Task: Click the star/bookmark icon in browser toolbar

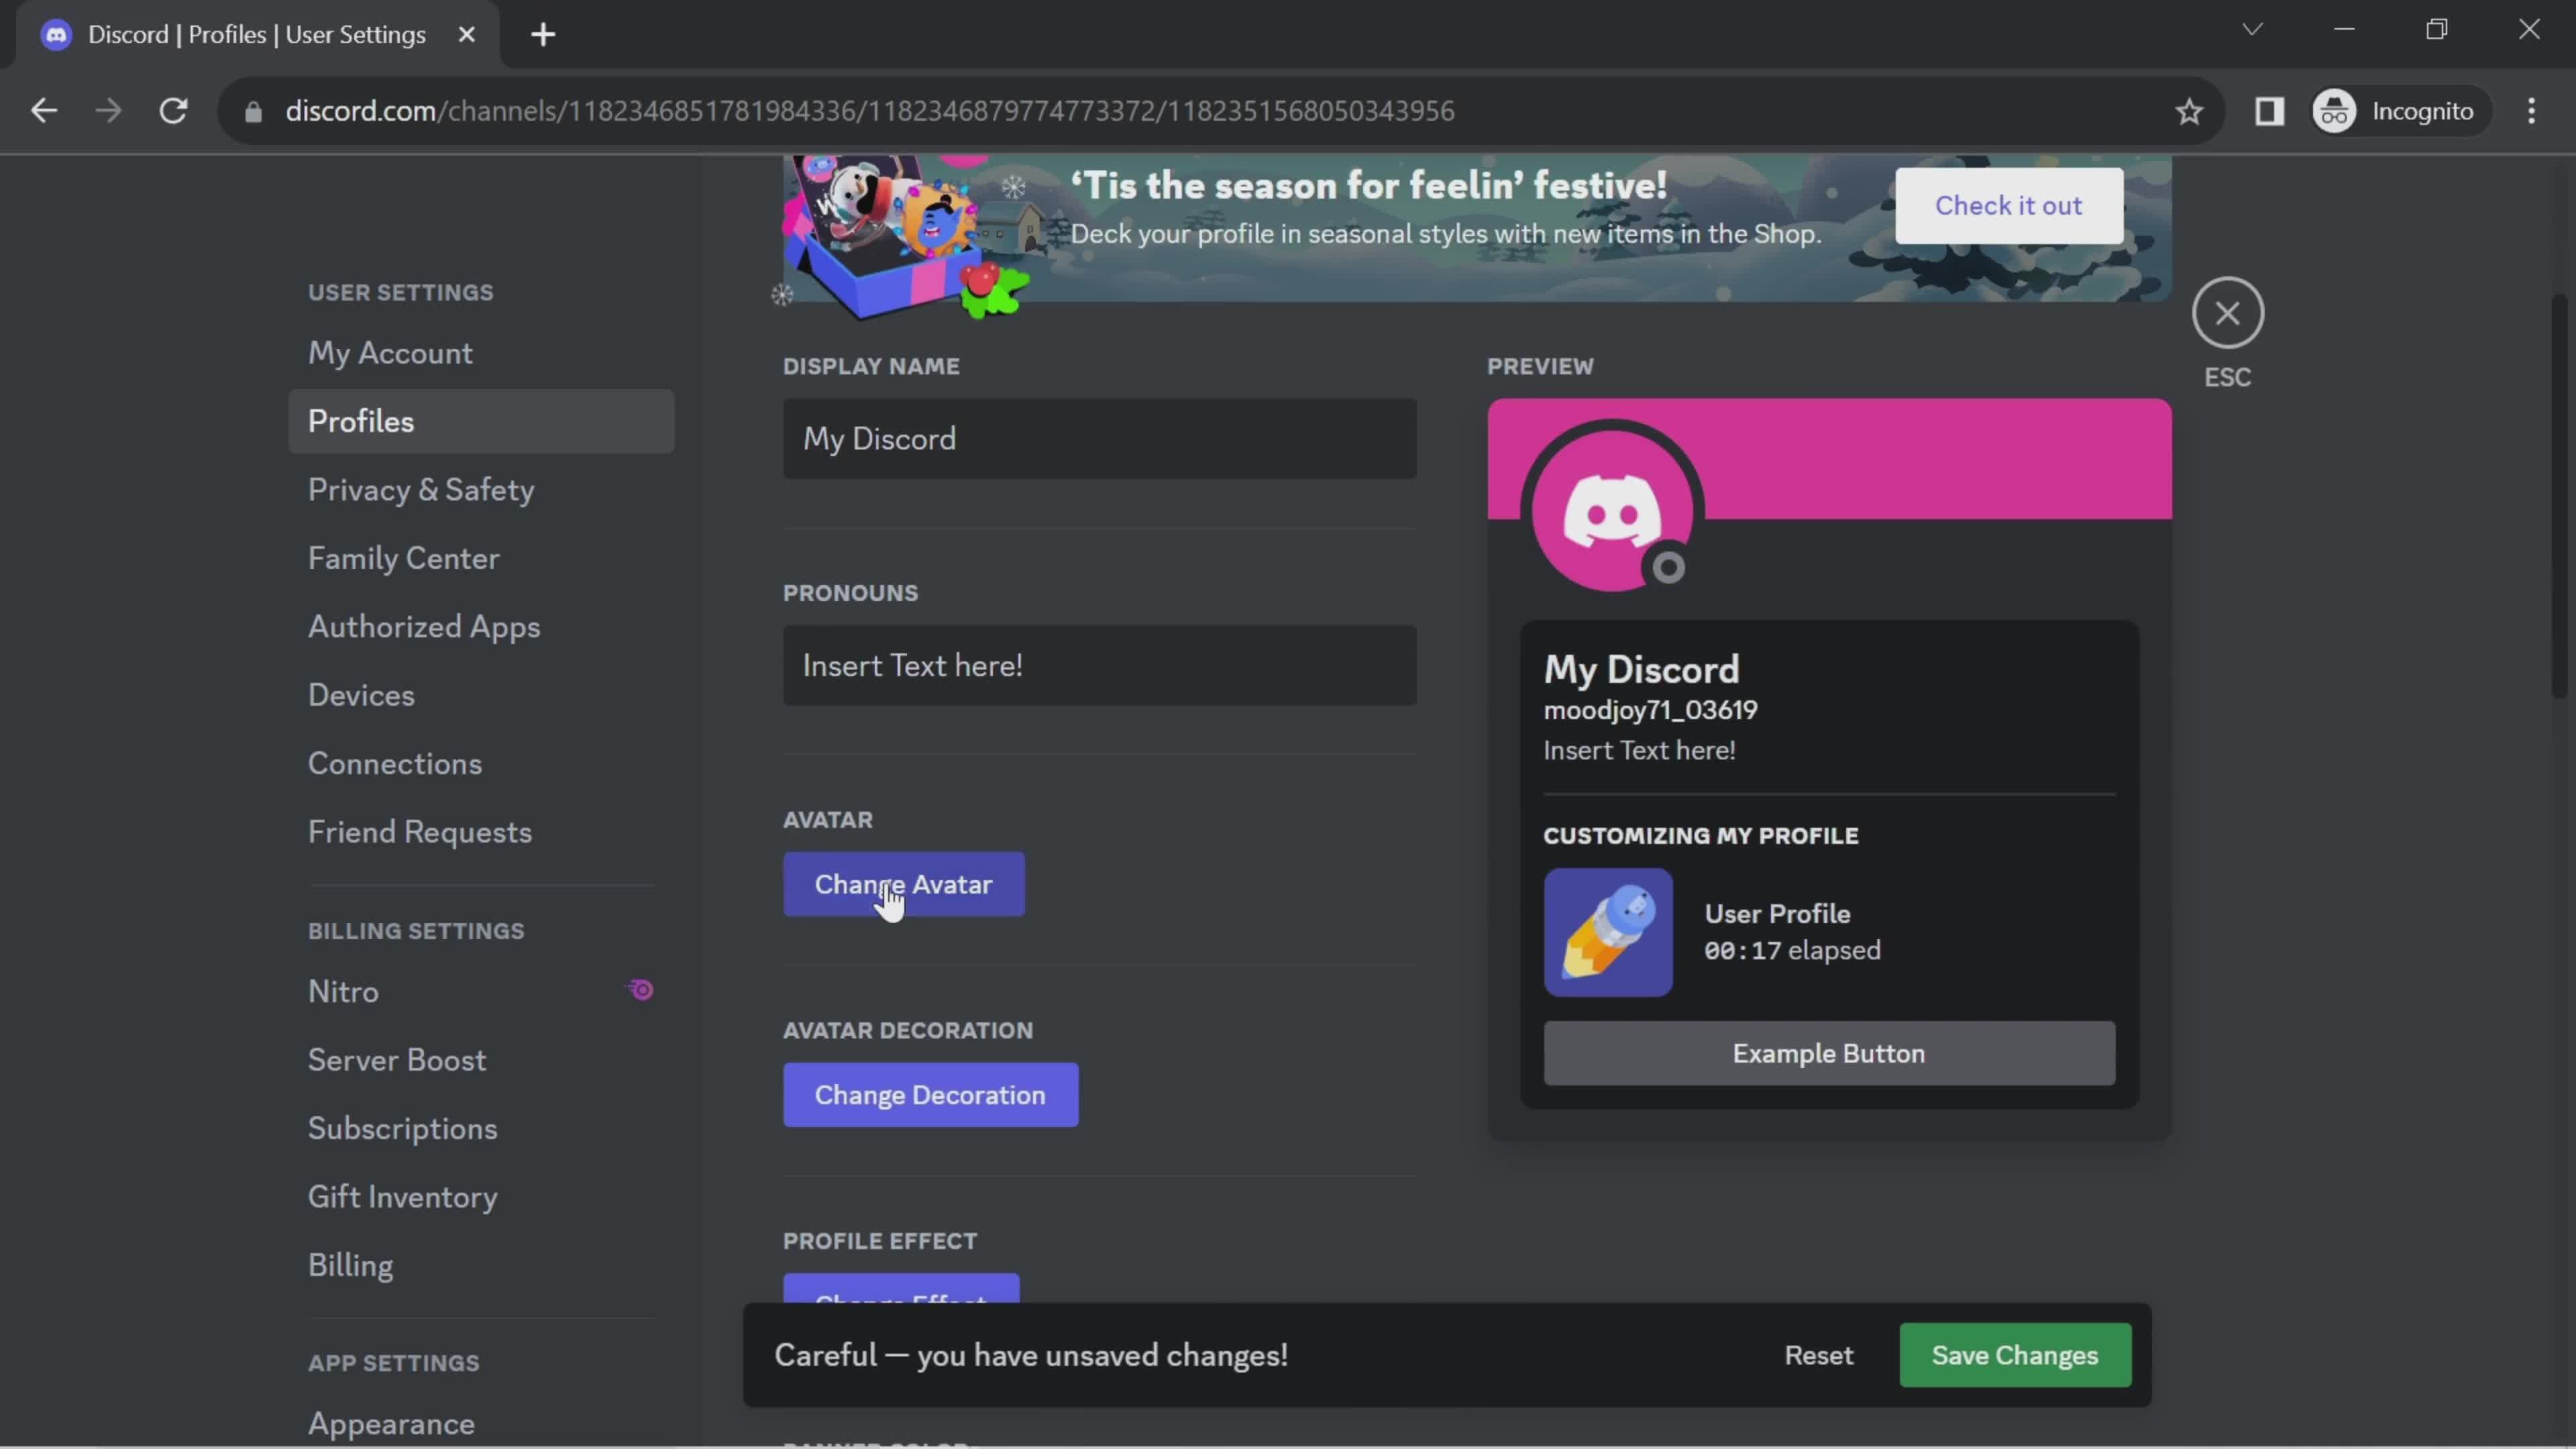Action: pyautogui.click(x=2190, y=110)
